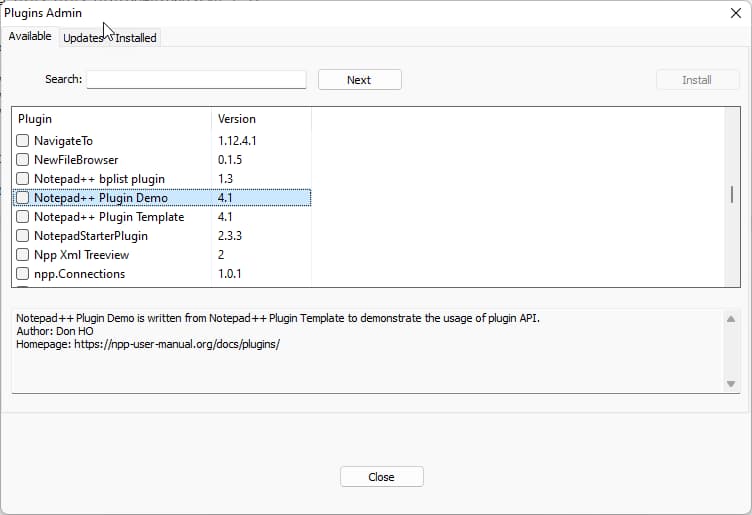Select Notepad++ Plugin Demo name

point(101,198)
